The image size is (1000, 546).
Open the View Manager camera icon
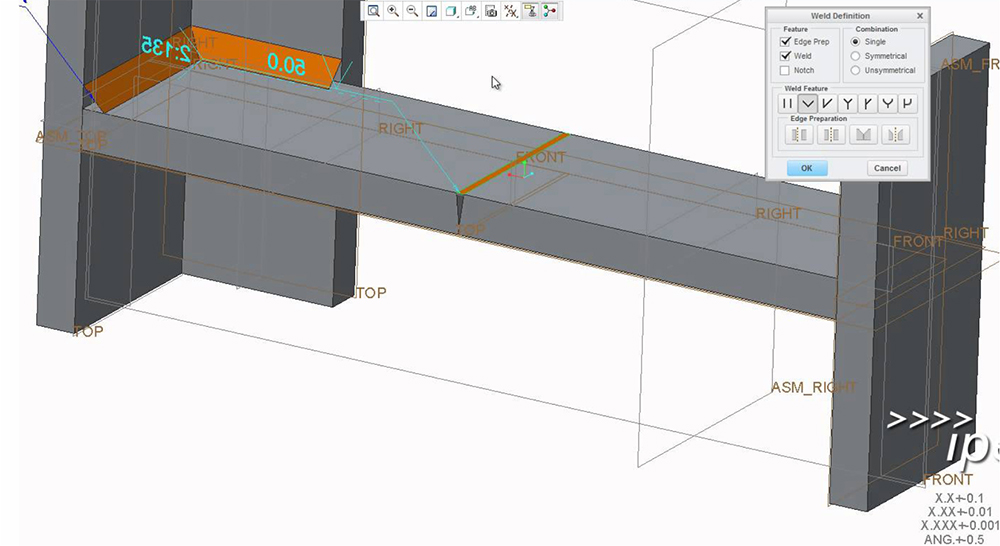click(x=491, y=11)
